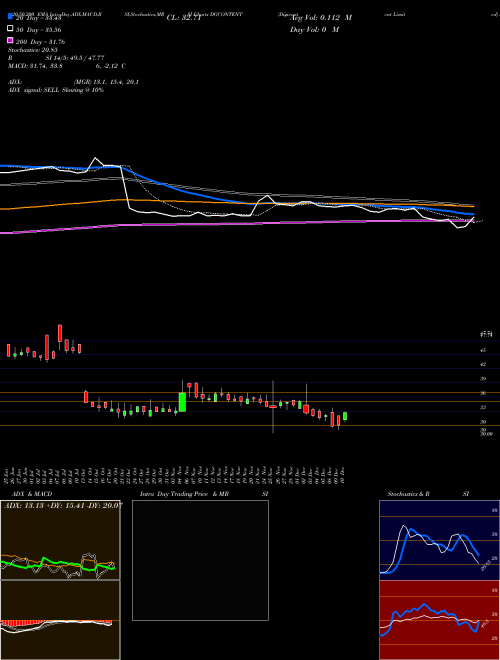
Task: Click the last green candle on the chart
Action: pyautogui.click(x=345, y=416)
